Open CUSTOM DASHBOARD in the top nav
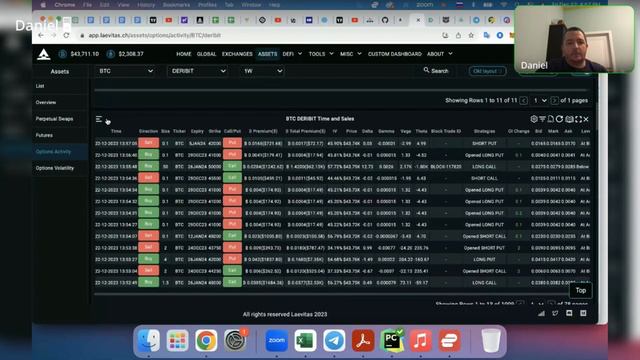This screenshot has height=360, width=640. pos(395,54)
